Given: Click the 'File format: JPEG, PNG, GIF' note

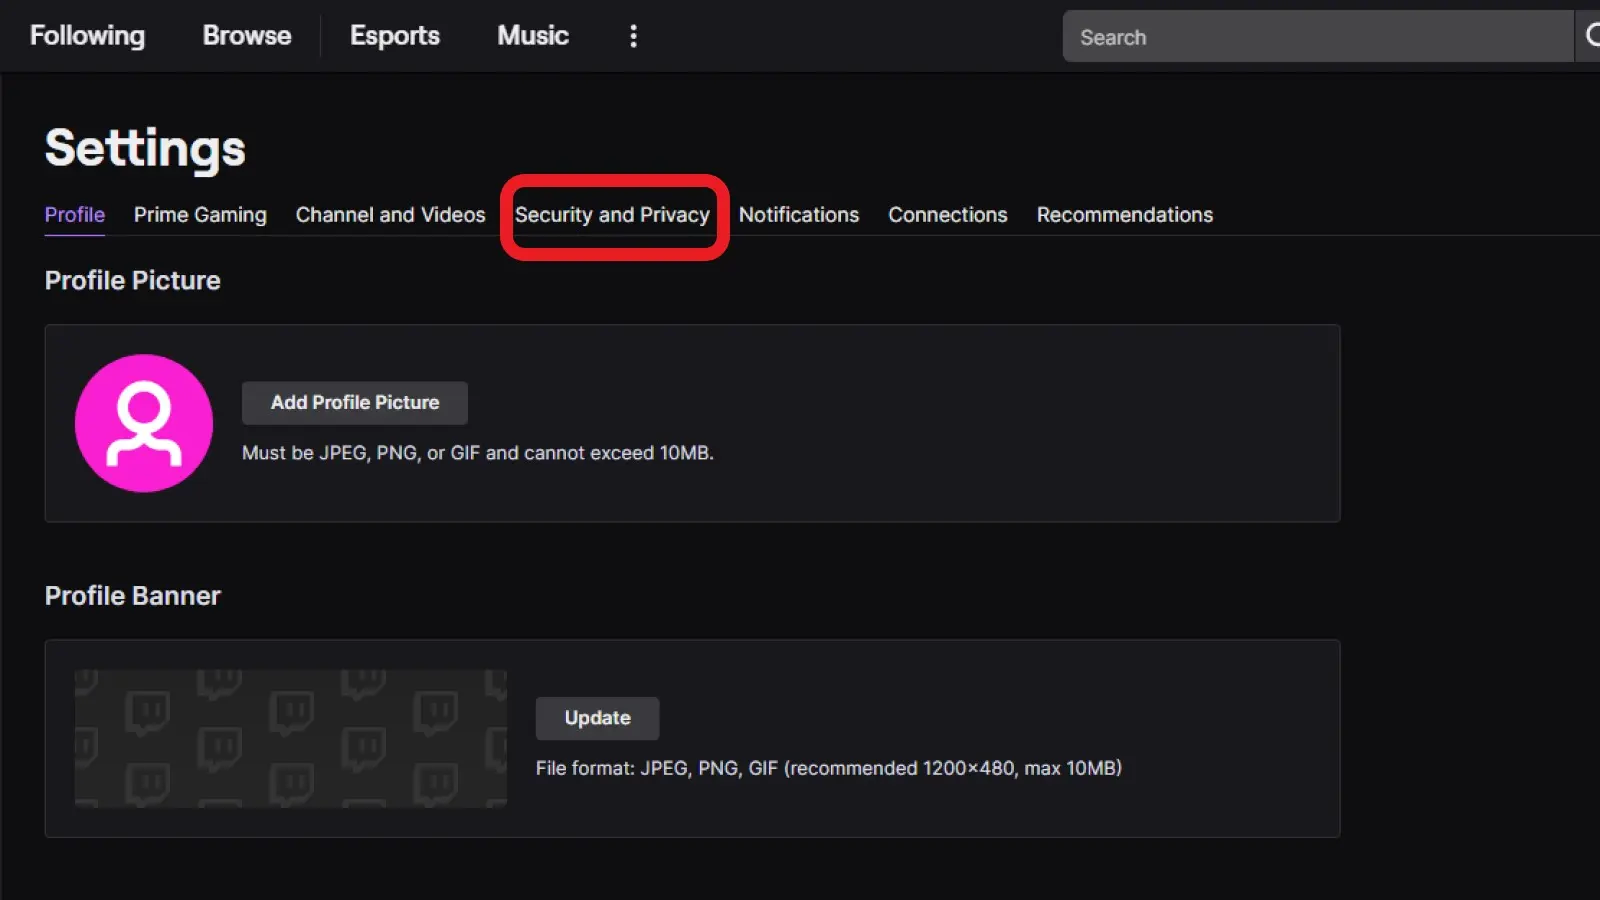Looking at the screenshot, I should point(829,768).
